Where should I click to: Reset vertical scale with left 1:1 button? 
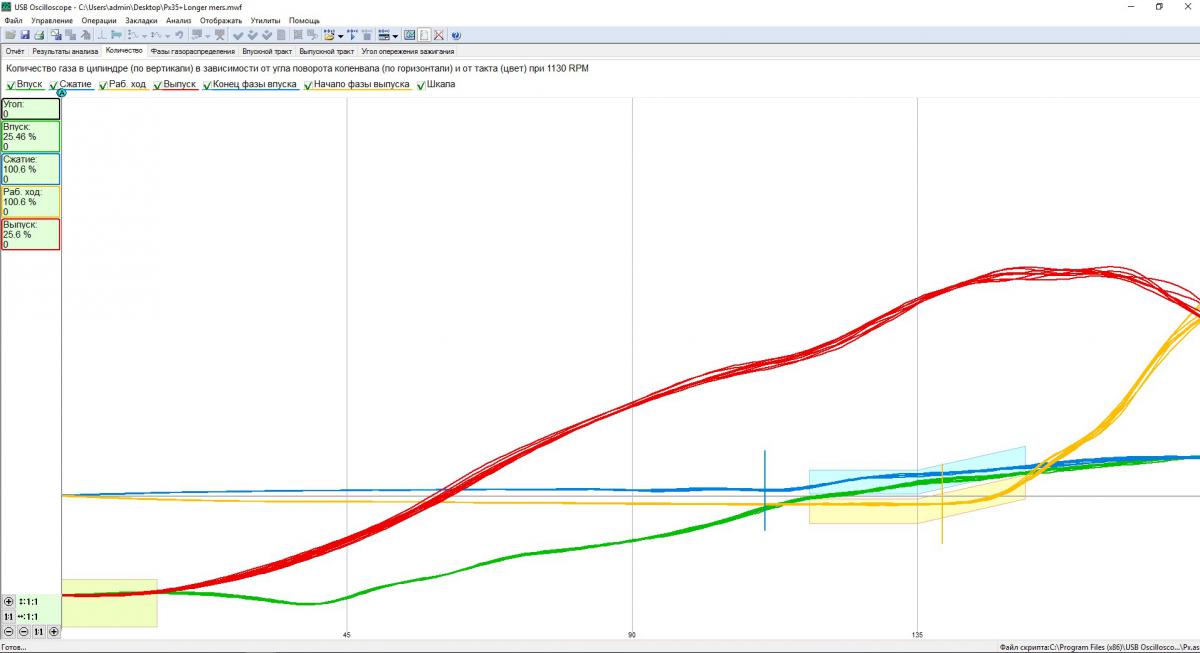(9, 617)
